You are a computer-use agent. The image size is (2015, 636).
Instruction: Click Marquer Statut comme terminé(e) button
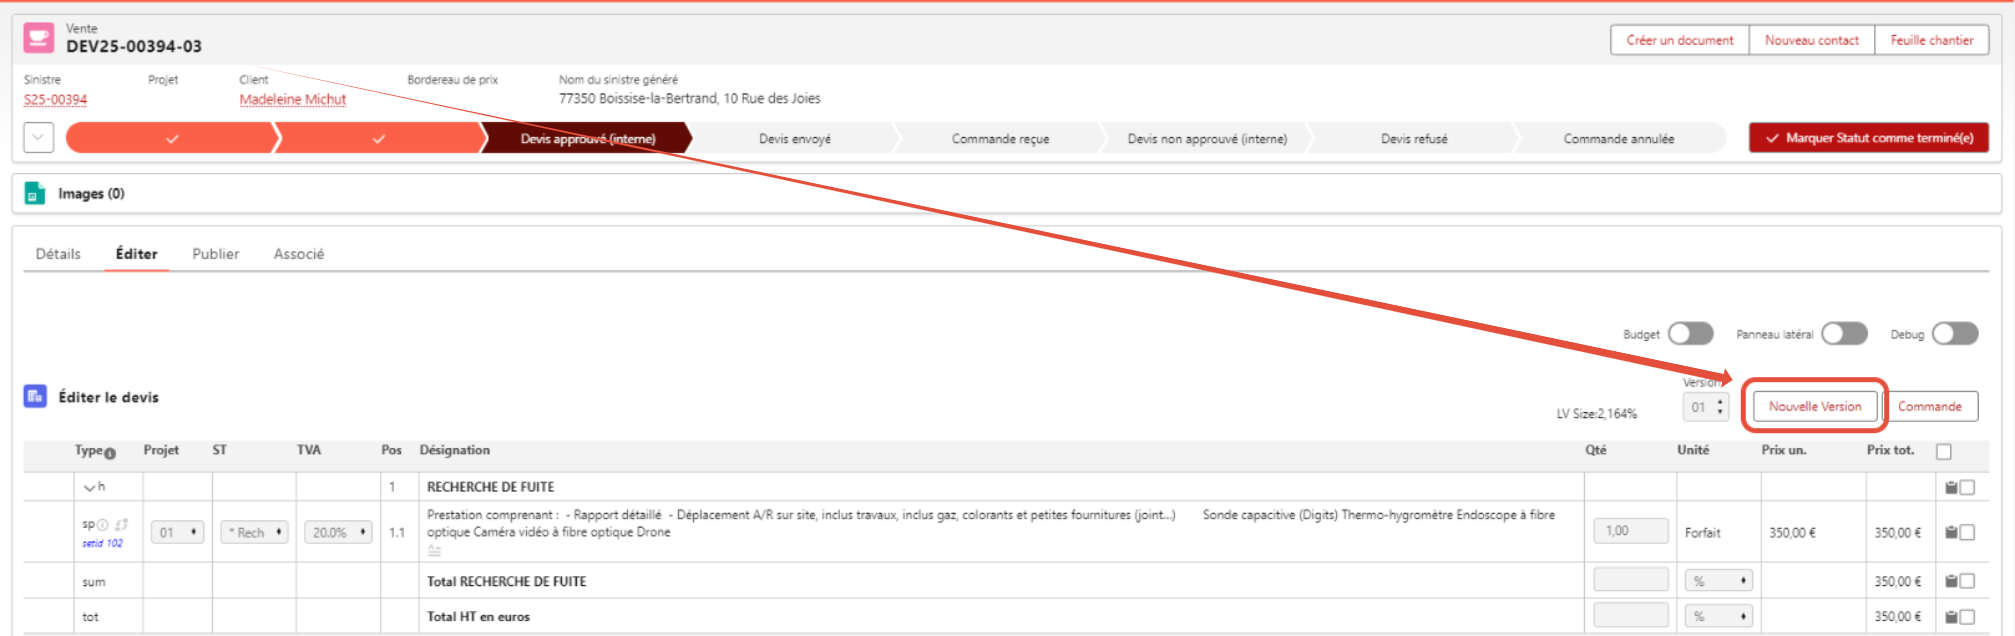(1869, 138)
